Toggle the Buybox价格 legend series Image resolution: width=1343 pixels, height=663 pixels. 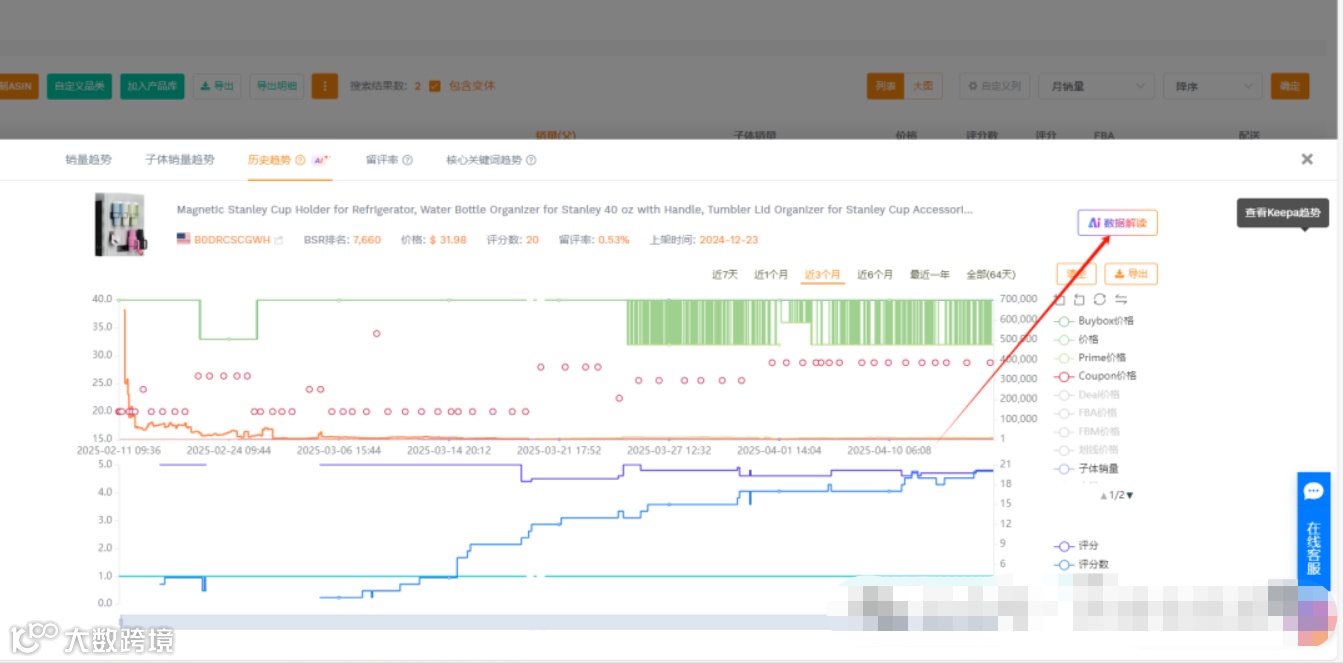coord(1094,321)
